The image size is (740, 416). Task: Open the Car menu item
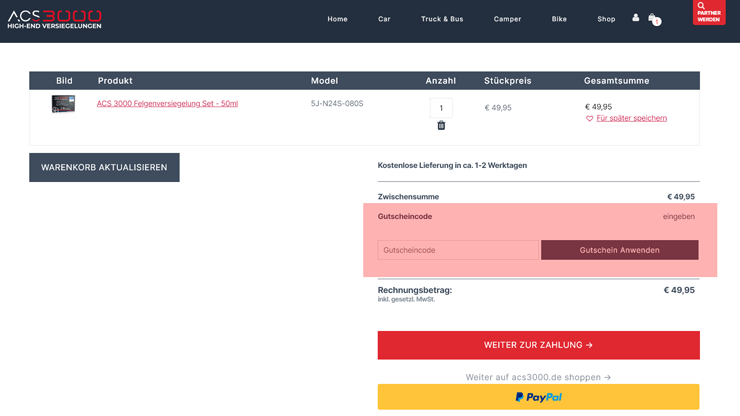(384, 19)
